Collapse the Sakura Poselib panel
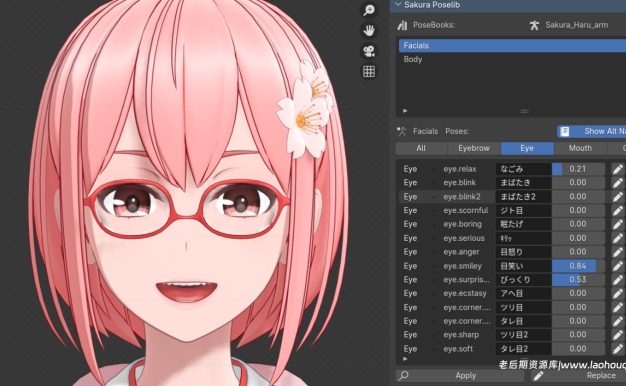This screenshot has height=386, width=626. [x=398, y=5]
